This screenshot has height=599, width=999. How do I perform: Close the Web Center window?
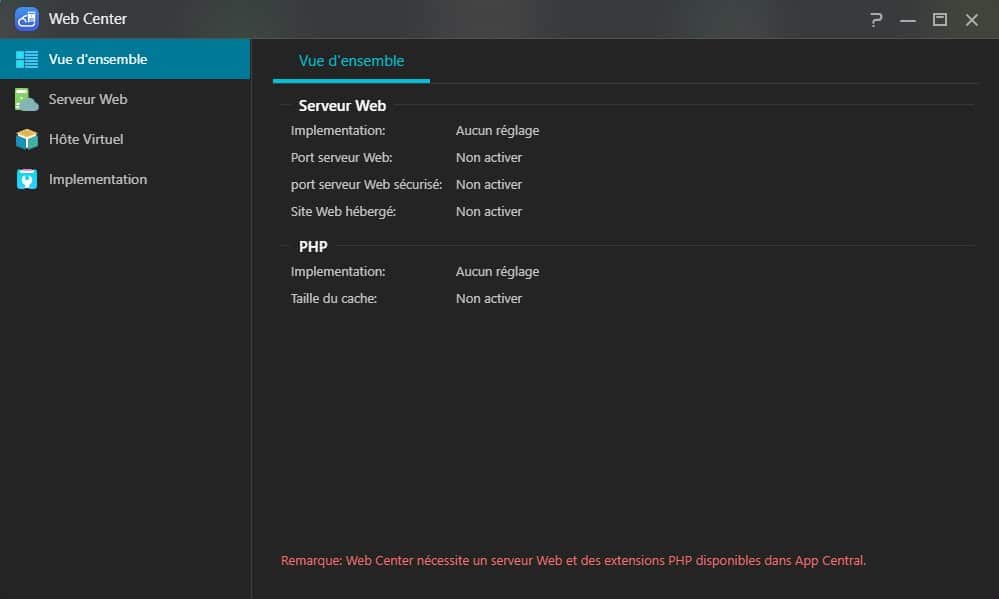click(x=972, y=20)
